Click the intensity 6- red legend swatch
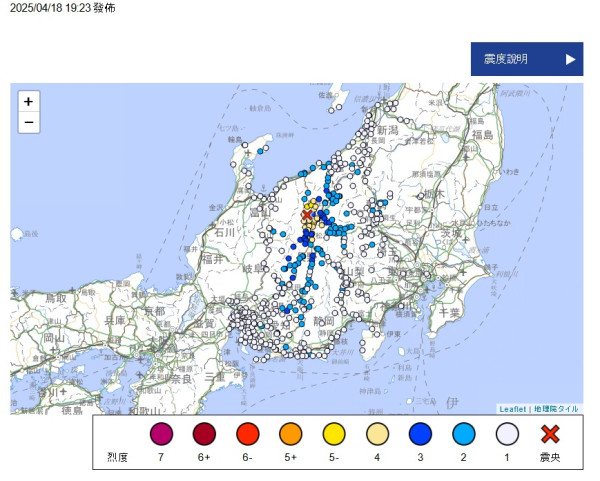Screen dimensions: 600x481 pyautogui.click(x=248, y=434)
